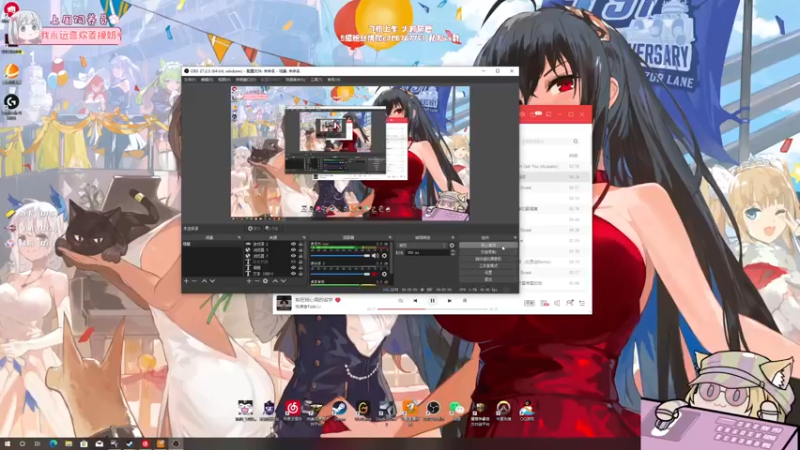
Task: Click transition duration stepper arrows
Action: pyautogui.click(x=453, y=252)
